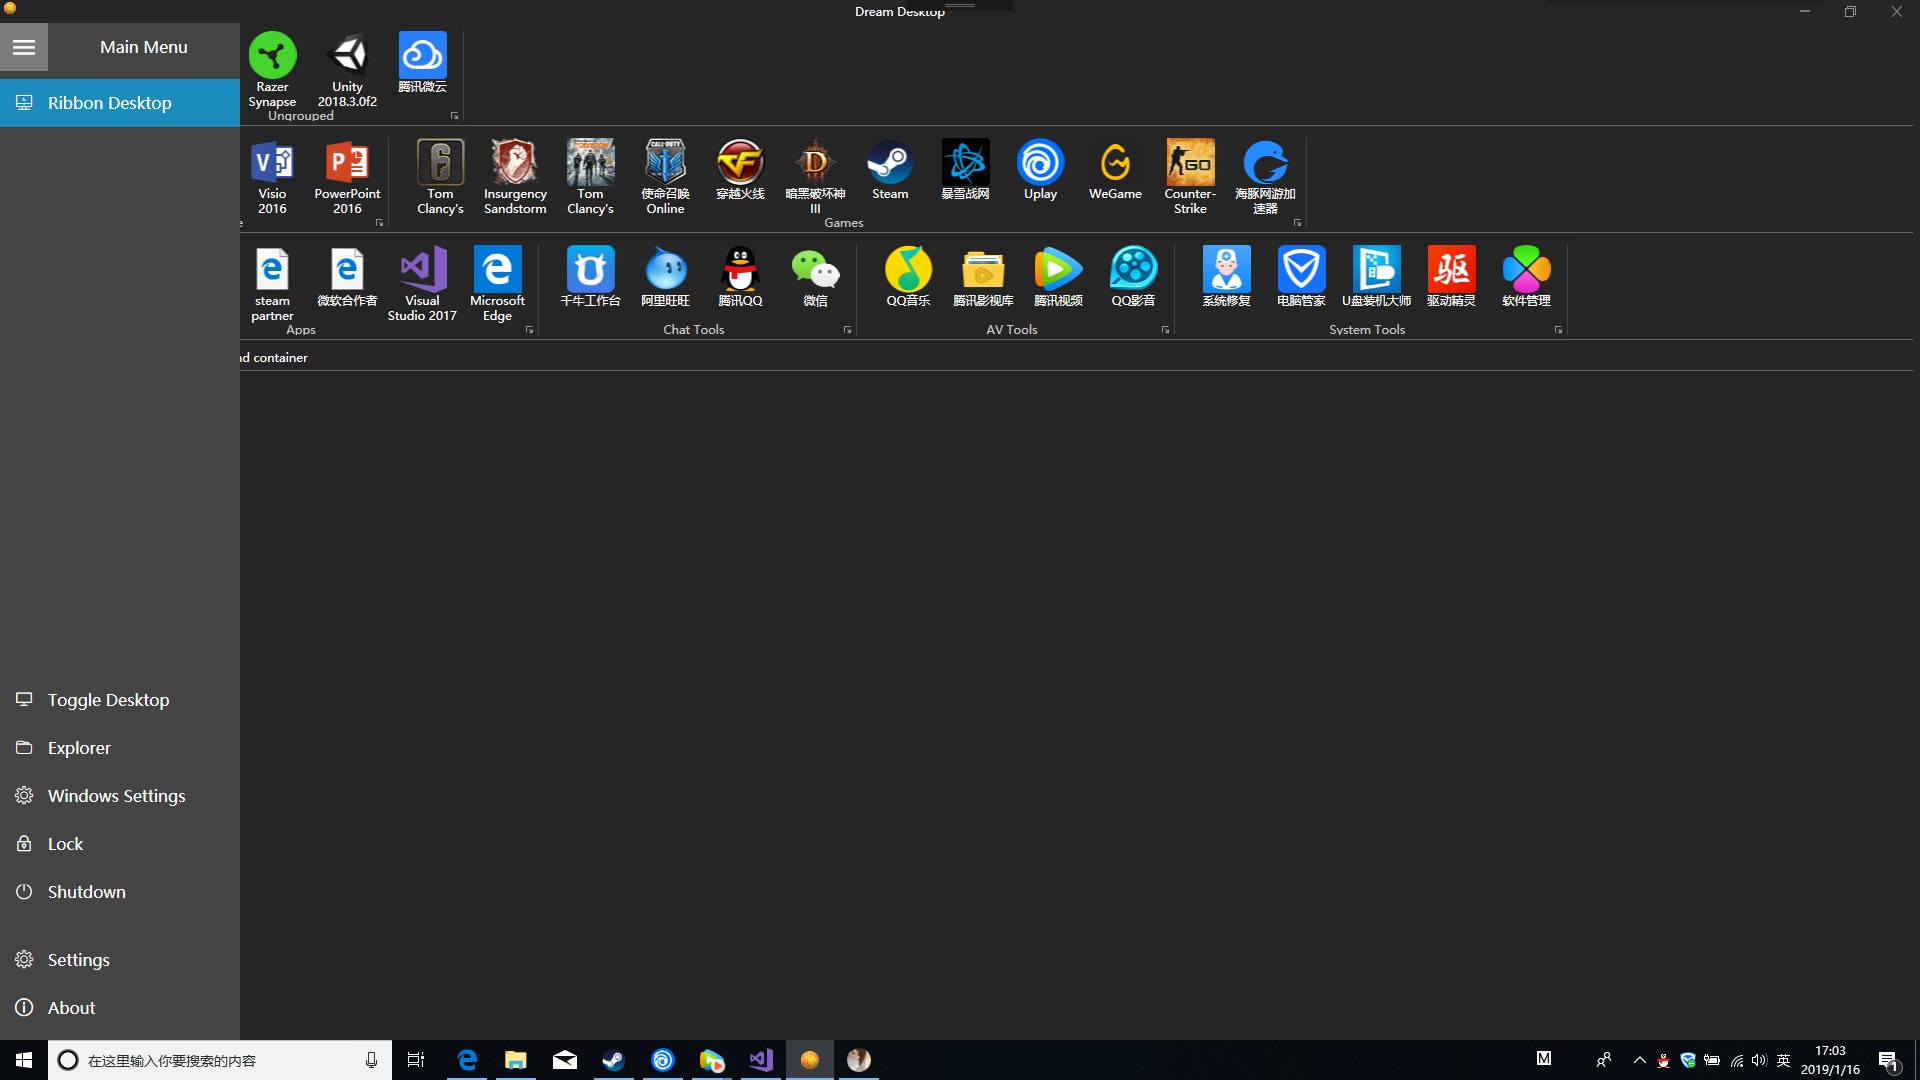Open WeGame
Image resolution: width=1920 pixels, height=1080 pixels.
1115,169
